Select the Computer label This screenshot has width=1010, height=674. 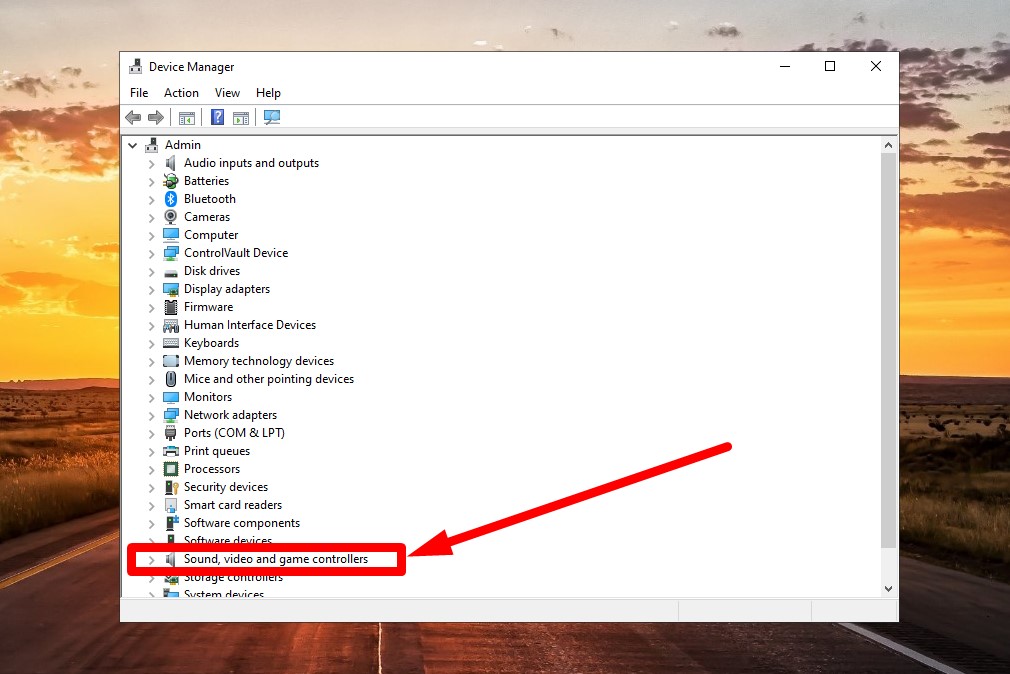tap(211, 235)
